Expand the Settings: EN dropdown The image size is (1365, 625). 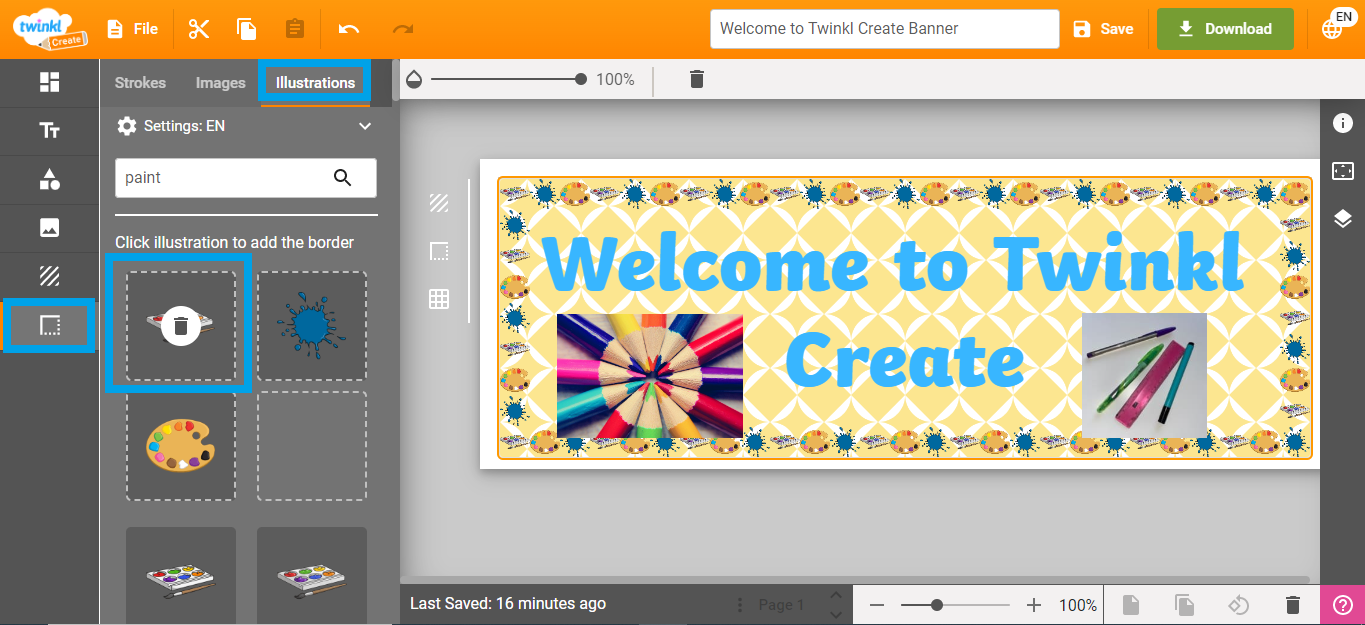(364, 125)
